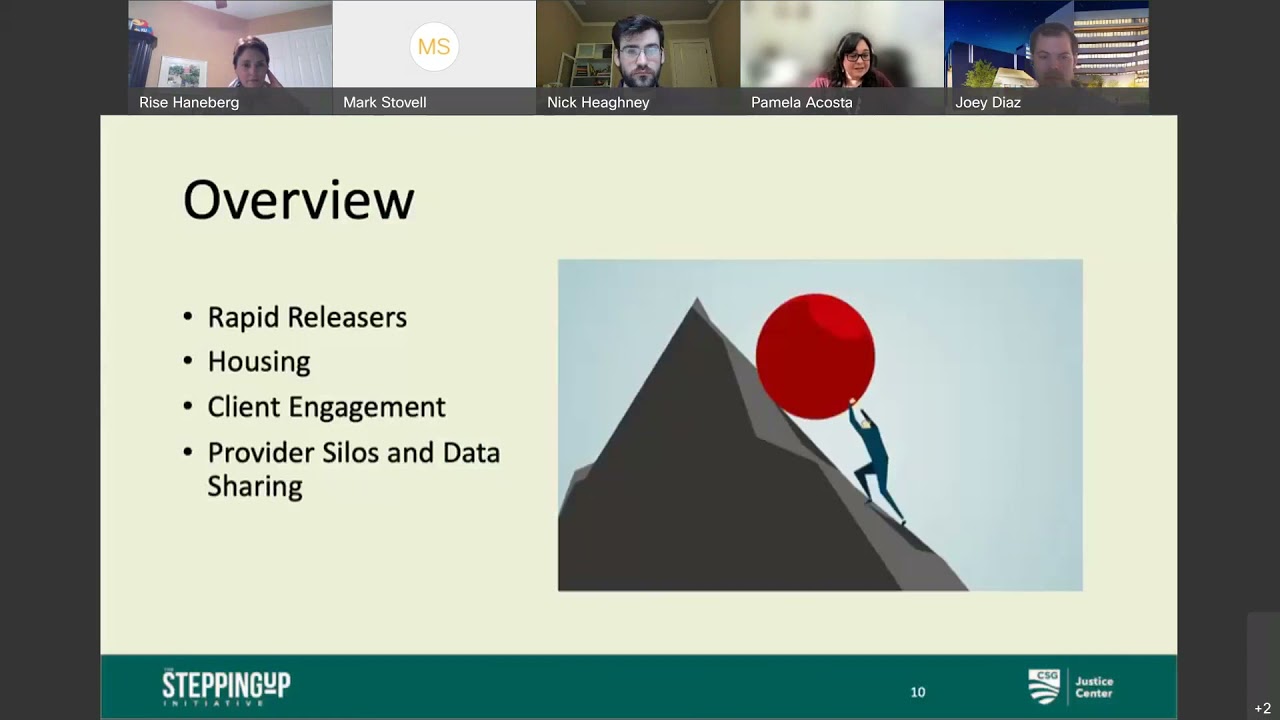The image size is (1280, 720).
Task: Click the boulder-pushing mountain illustration
Action: coord(820,425)
